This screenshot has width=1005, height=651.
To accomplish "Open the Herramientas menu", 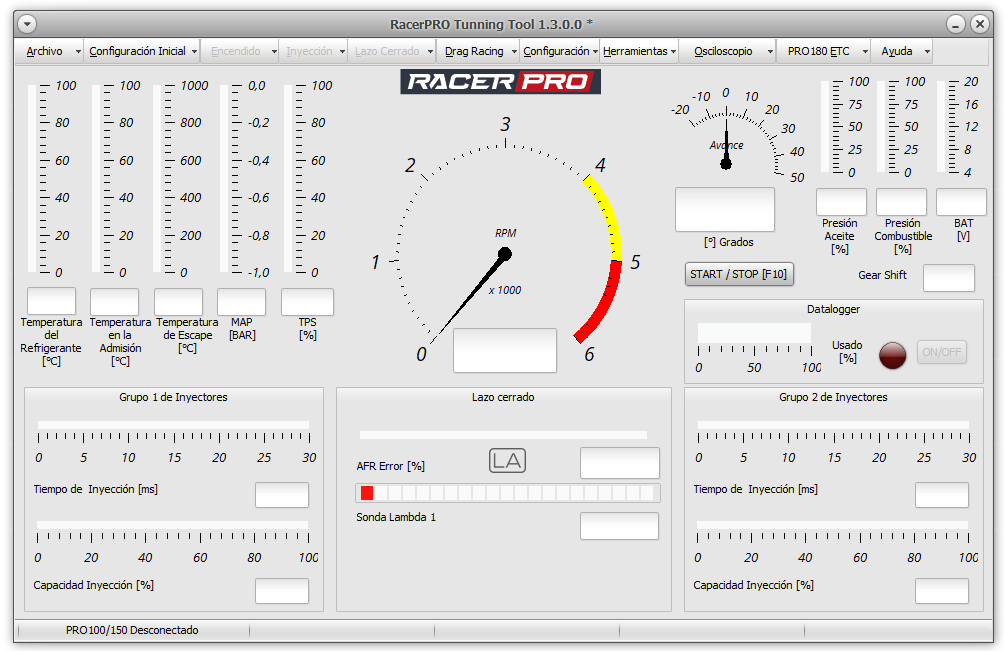I will pos(635,51).
